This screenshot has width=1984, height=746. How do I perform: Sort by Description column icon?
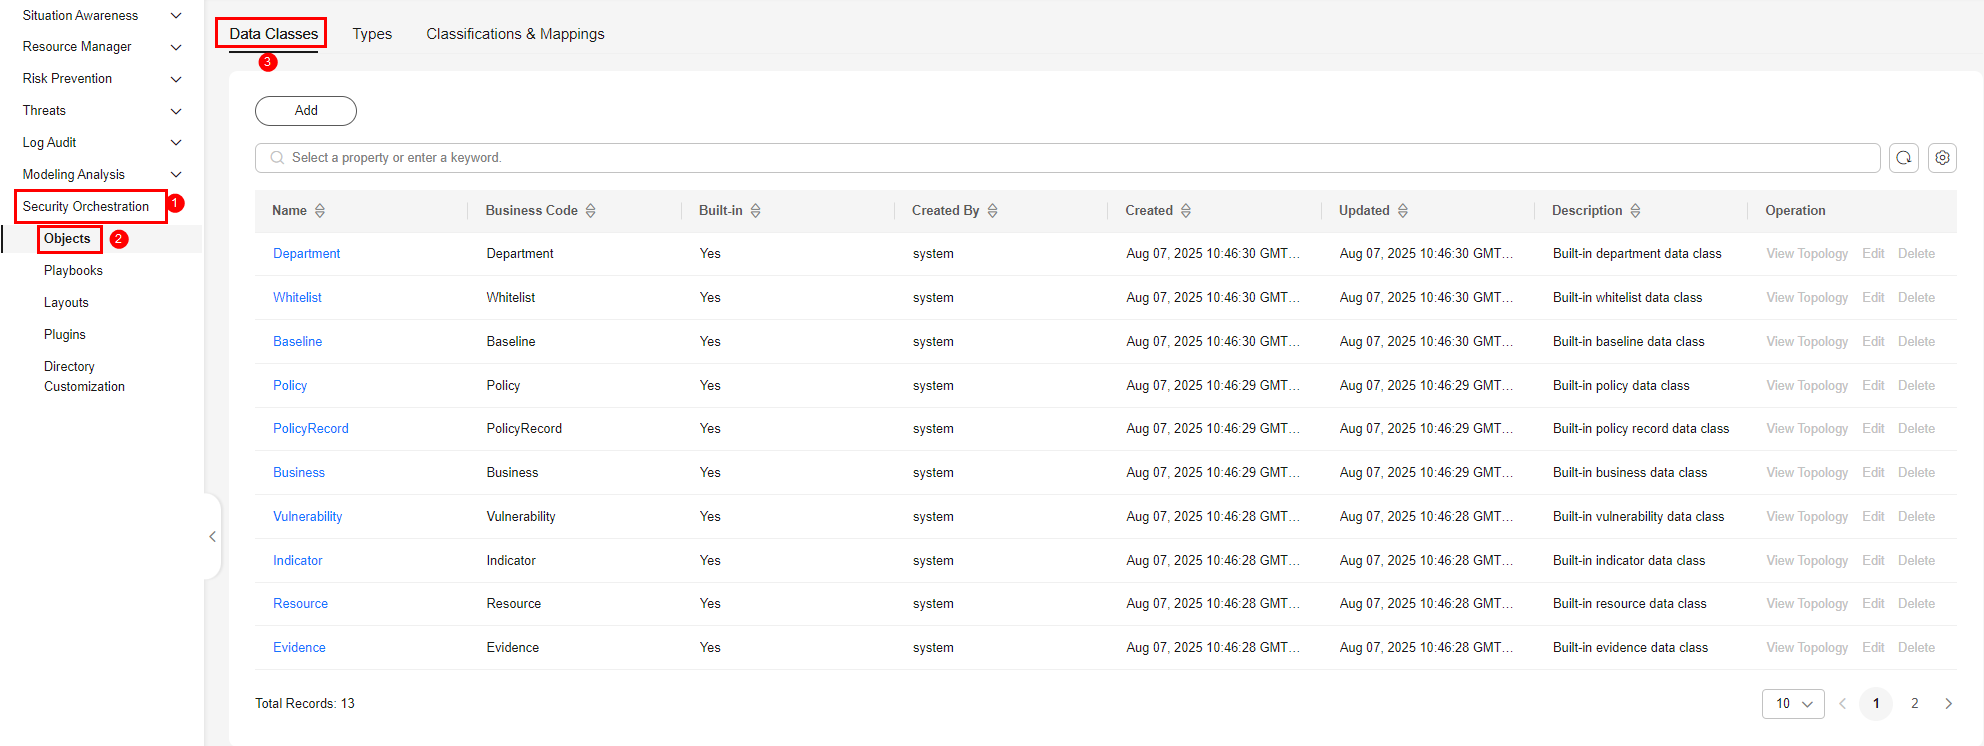click(x=1636, y=211)
